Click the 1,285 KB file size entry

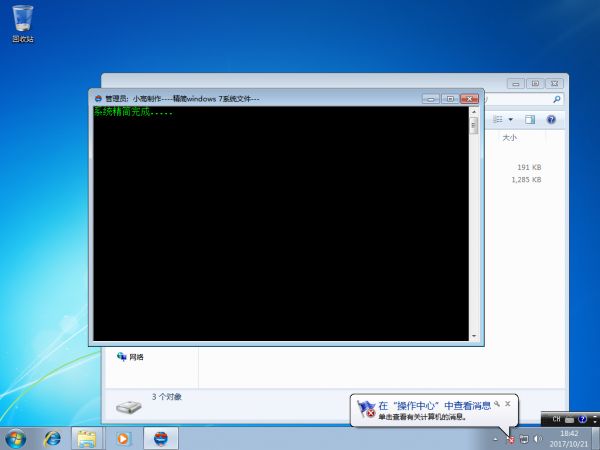pyautogui.click(x=526, y=179)
